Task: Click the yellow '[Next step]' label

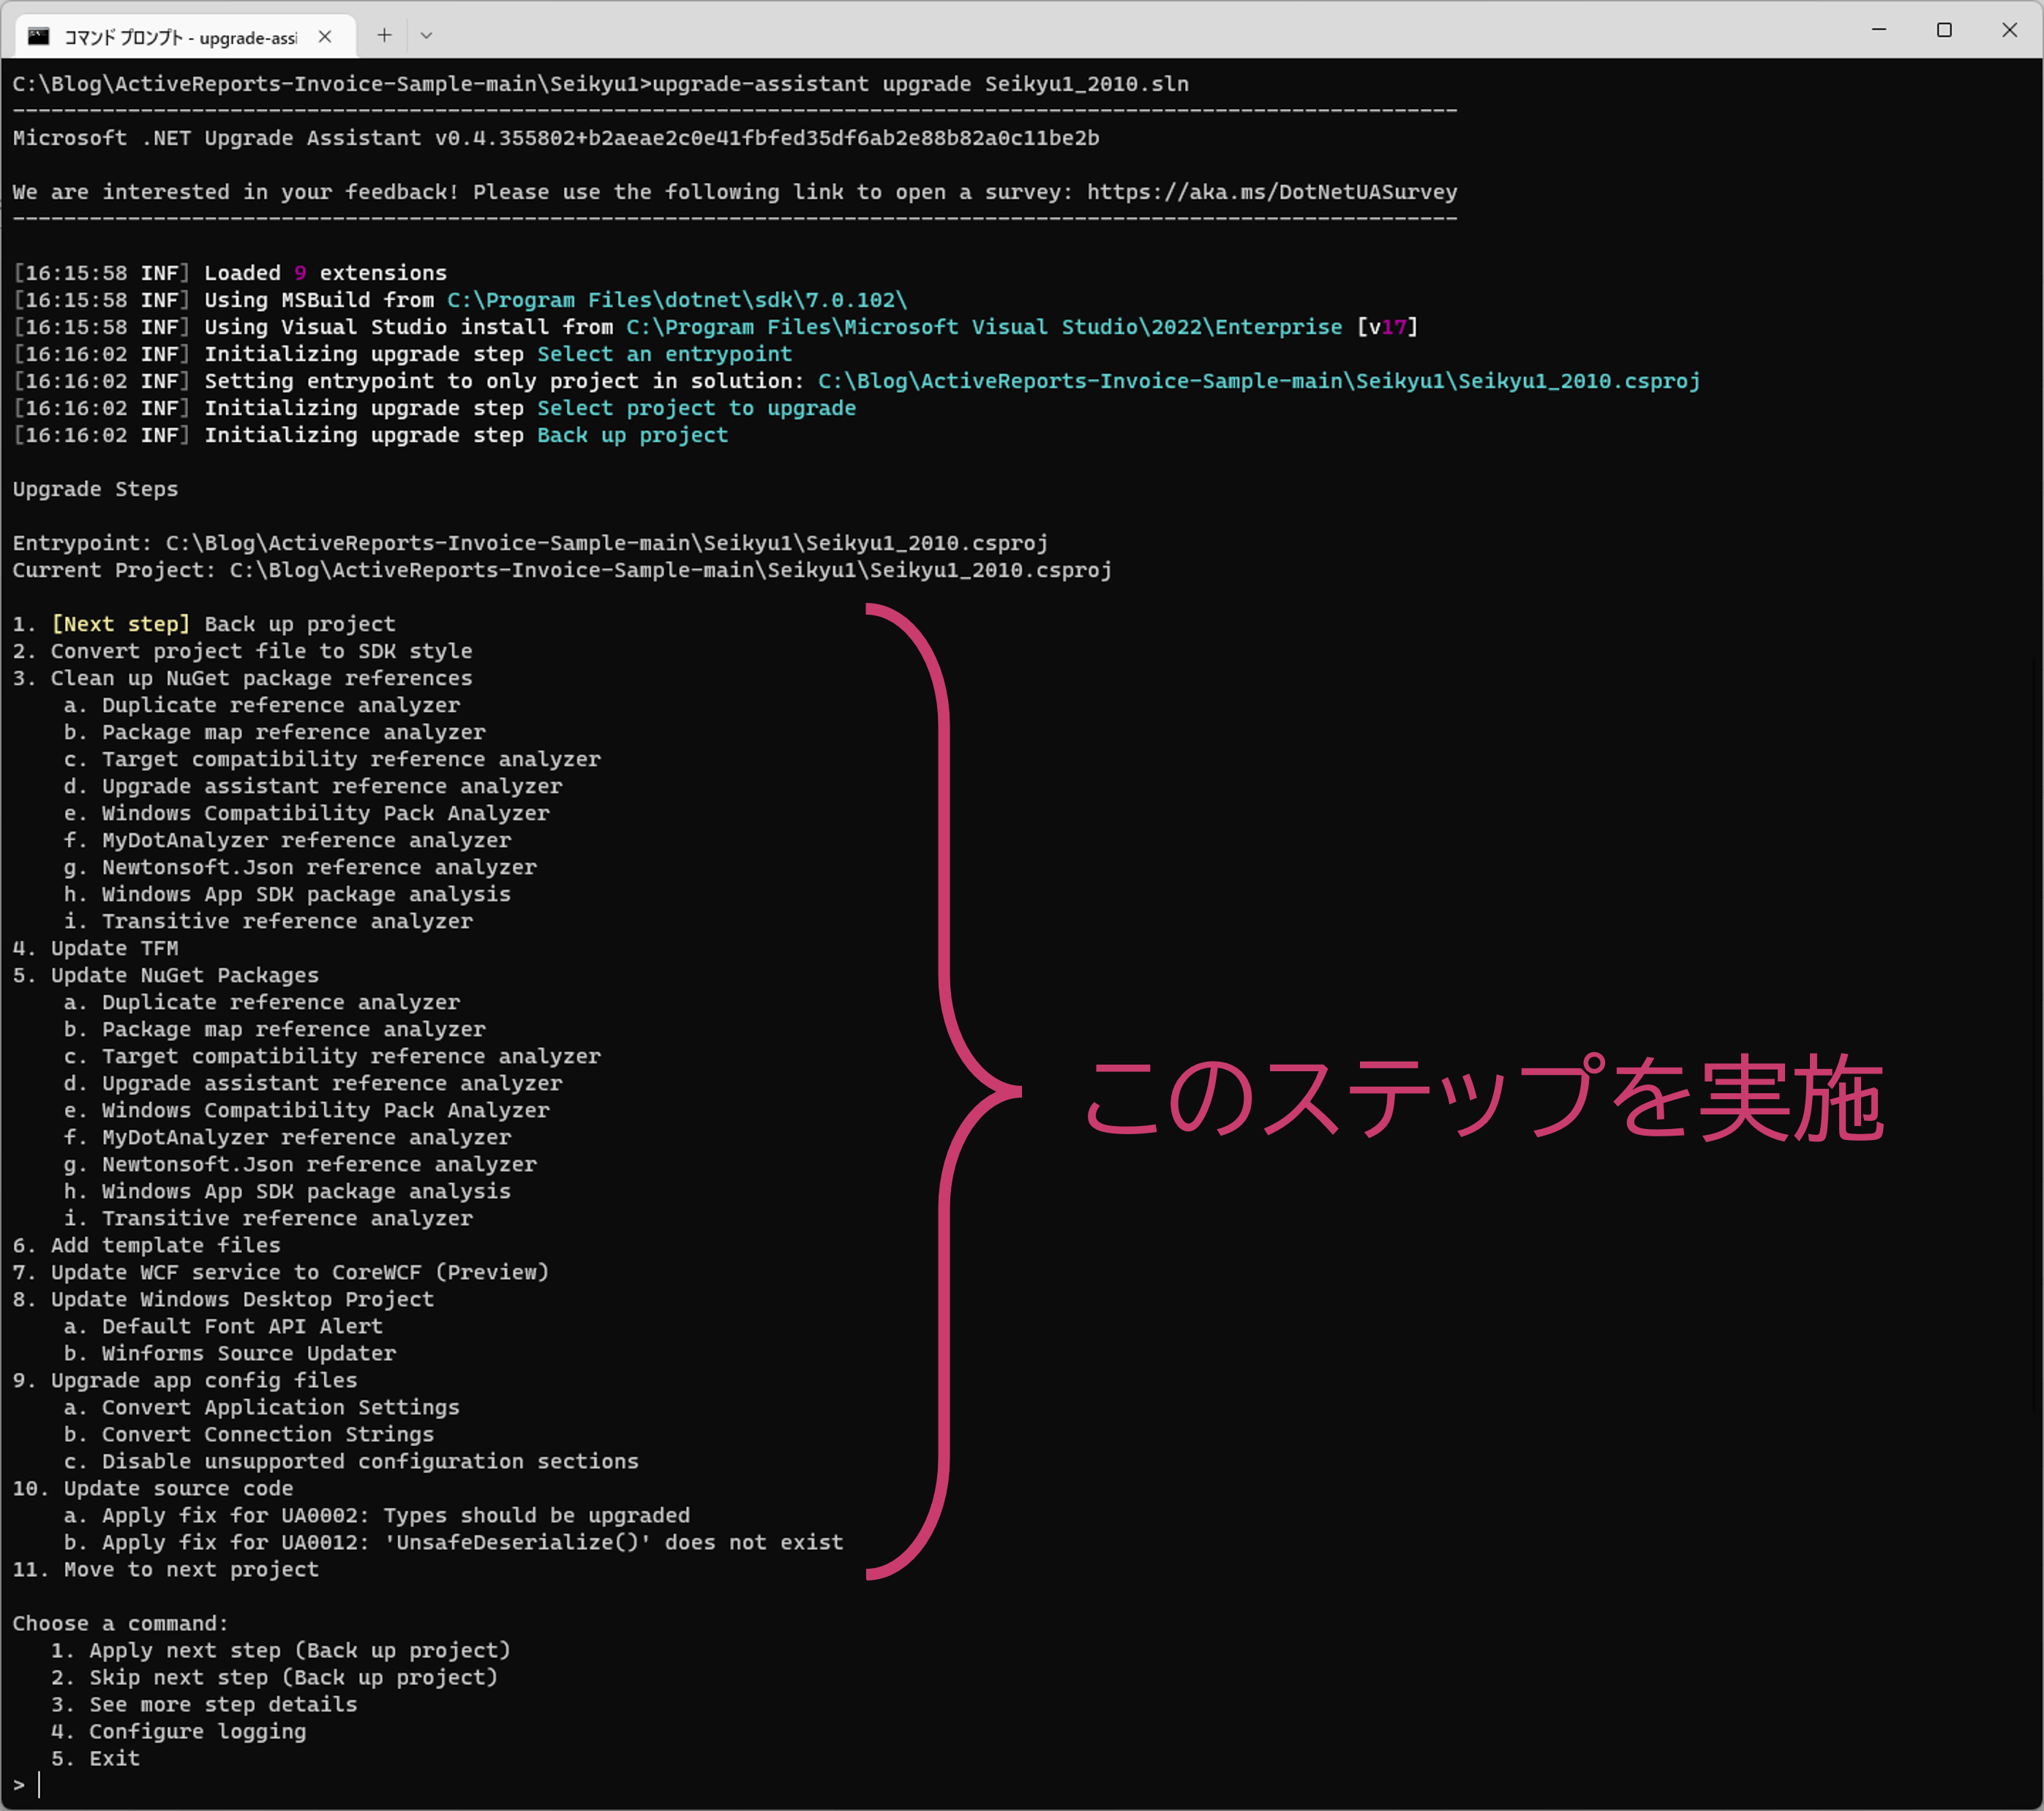Action: [120, 624]
